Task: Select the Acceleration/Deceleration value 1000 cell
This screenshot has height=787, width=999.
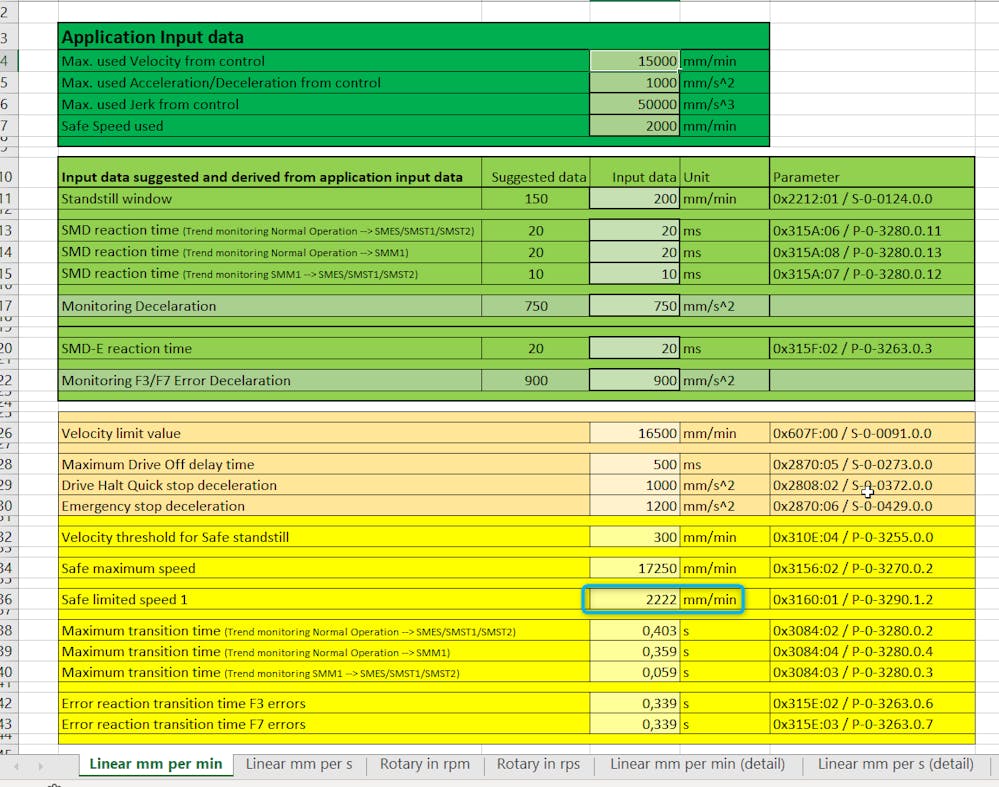Action: pos(635,83)
